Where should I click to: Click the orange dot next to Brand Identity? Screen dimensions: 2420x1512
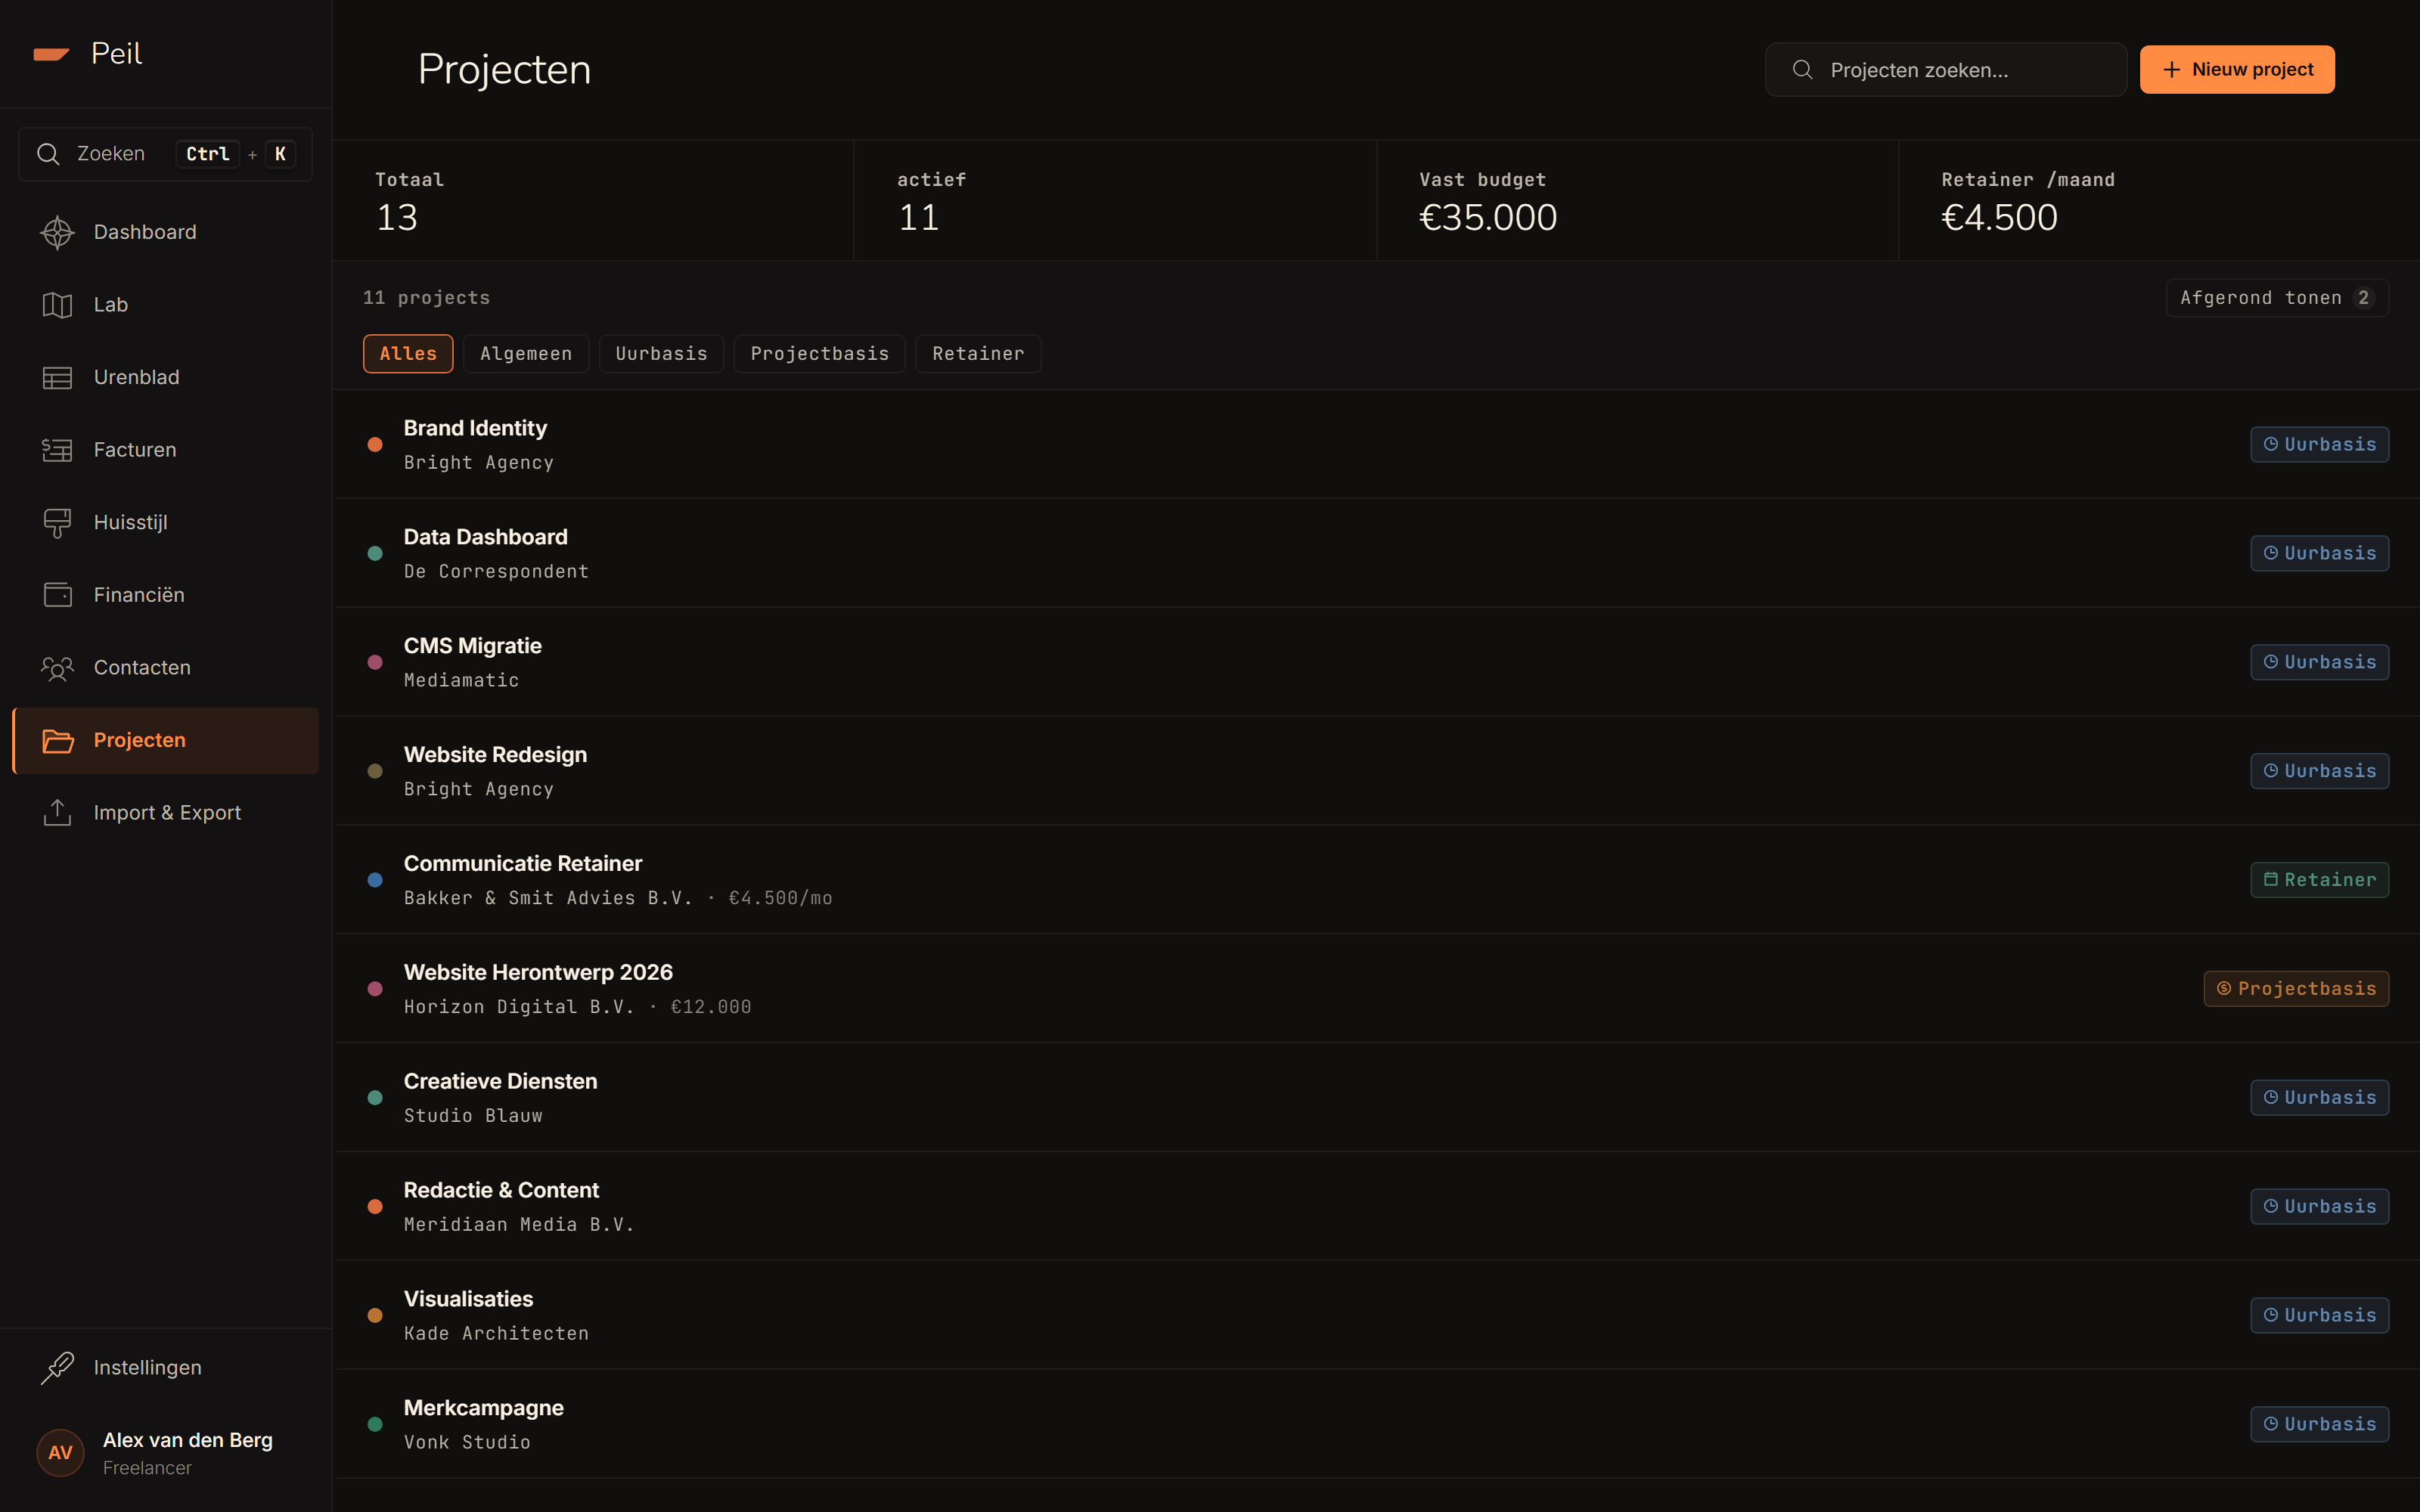click(x=375, y=444)
